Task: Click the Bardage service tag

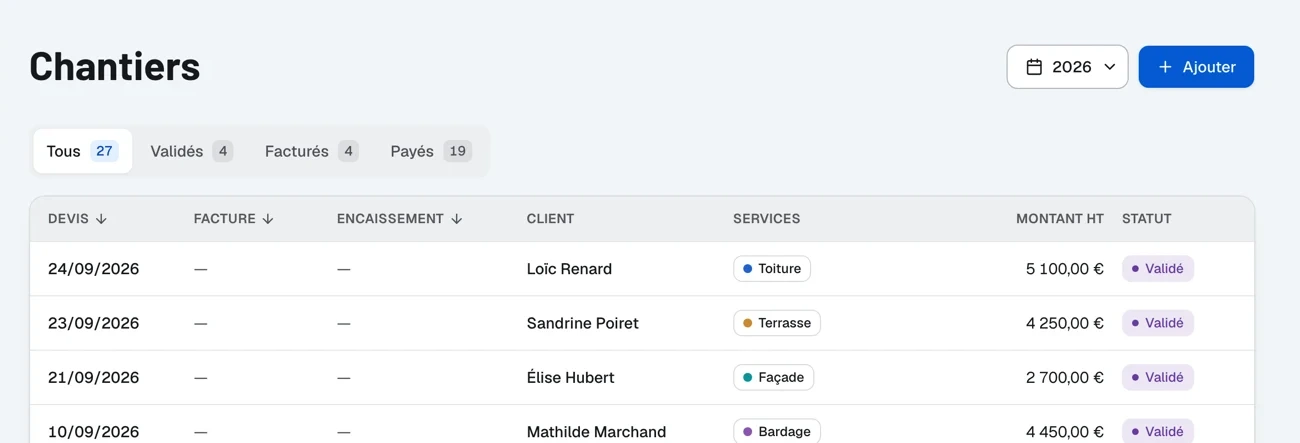Action: click(x=777, y=432)
